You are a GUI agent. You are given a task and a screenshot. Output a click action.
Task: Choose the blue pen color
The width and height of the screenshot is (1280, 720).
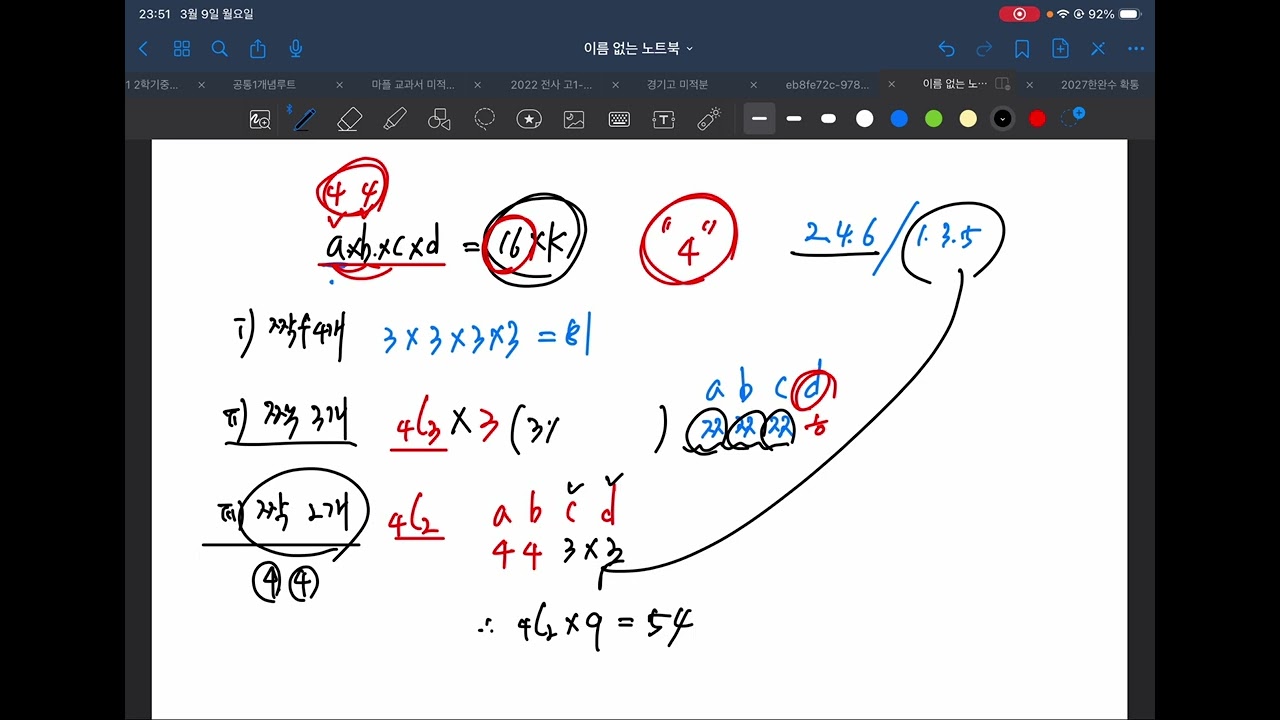click(899, 119)
